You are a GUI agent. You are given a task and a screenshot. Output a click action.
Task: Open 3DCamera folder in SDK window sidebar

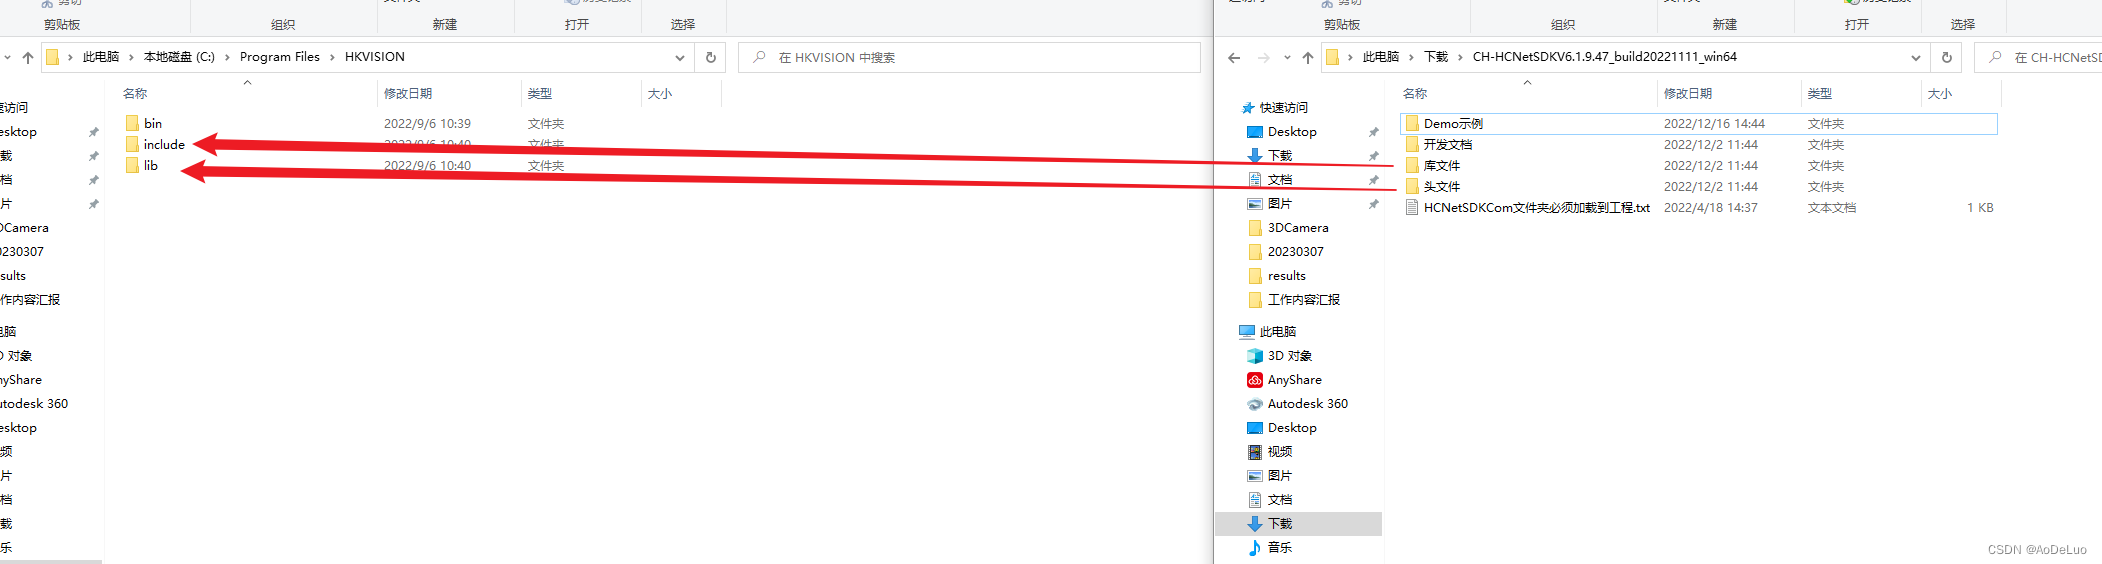click(1298, 227)
